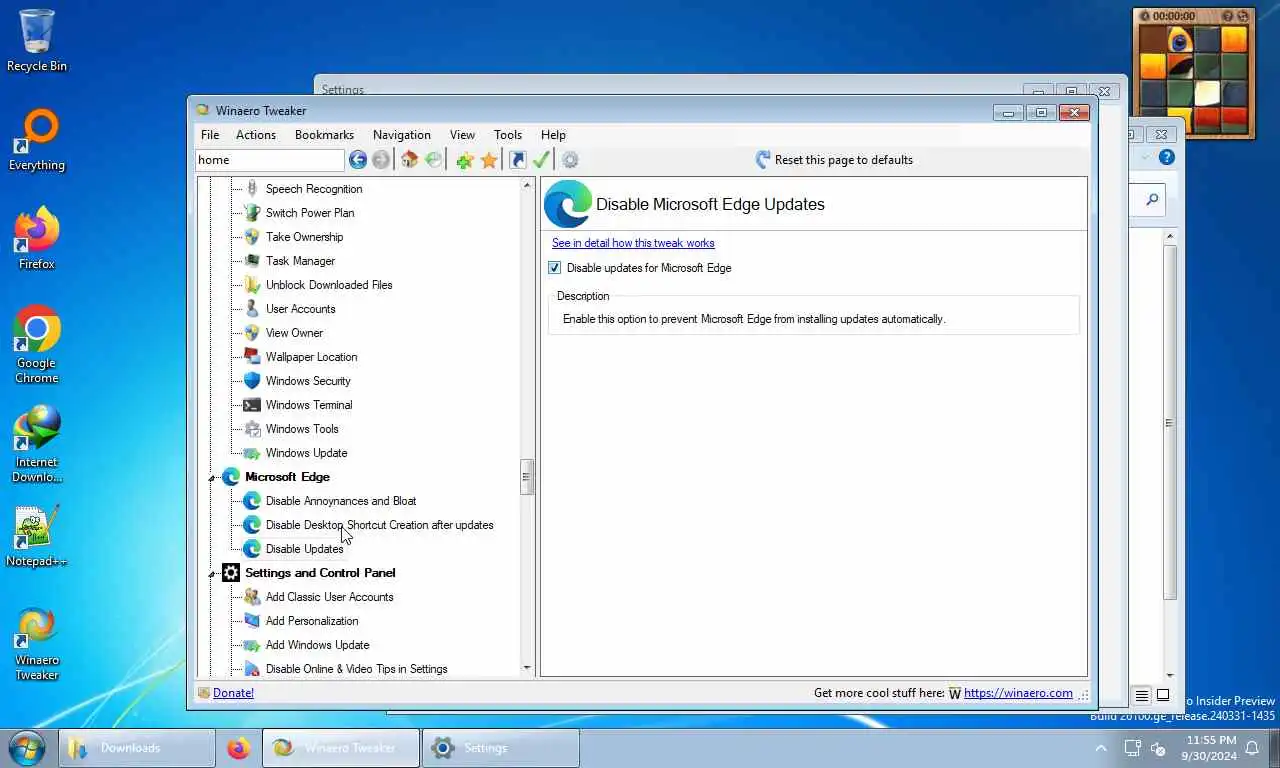Image resolution: width=1280 pixels, height=768 pixels.
Task: Open the Help menu
Action: click(553, 135)
